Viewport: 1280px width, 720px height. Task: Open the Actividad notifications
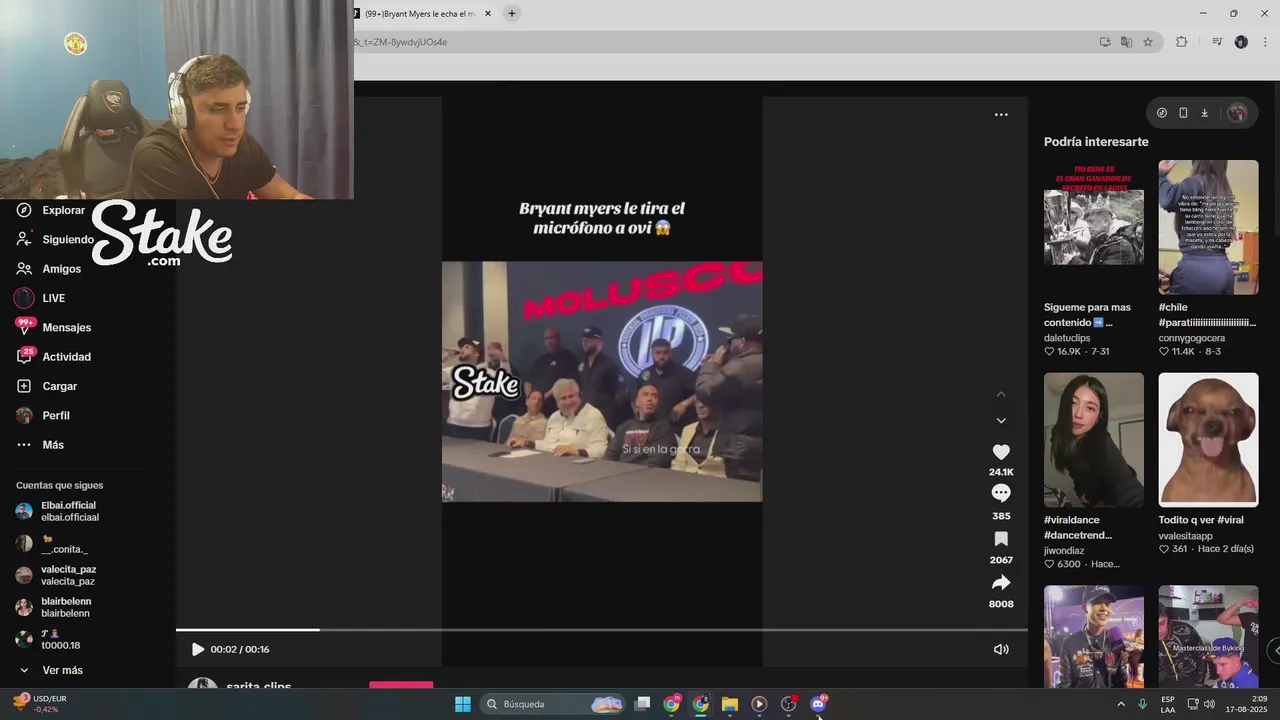tap(66, 357)
